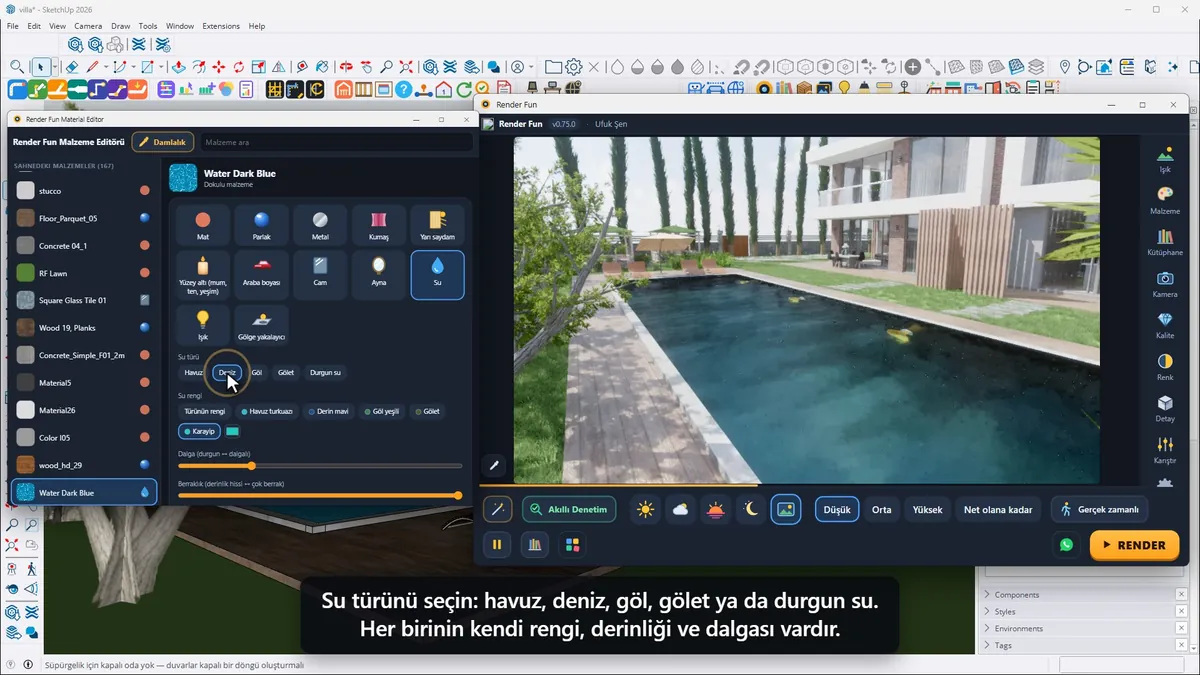
Task: Choose Türünün rengi water color option
Action: pos(205,411)
